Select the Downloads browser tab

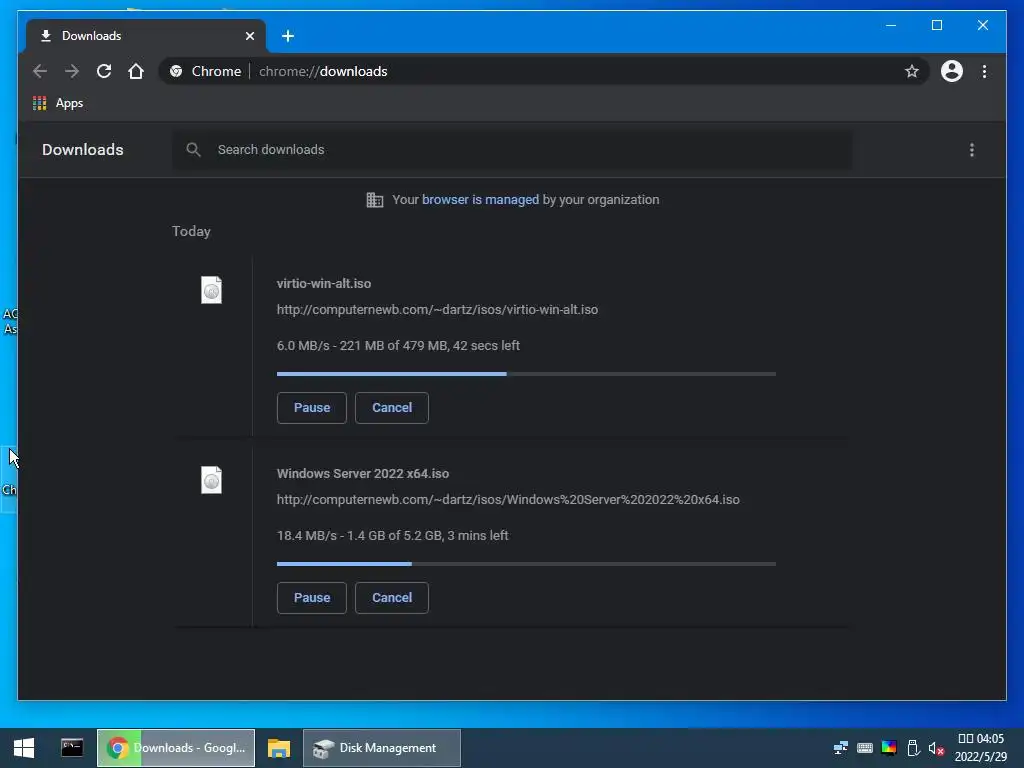[x=146, y=36]
